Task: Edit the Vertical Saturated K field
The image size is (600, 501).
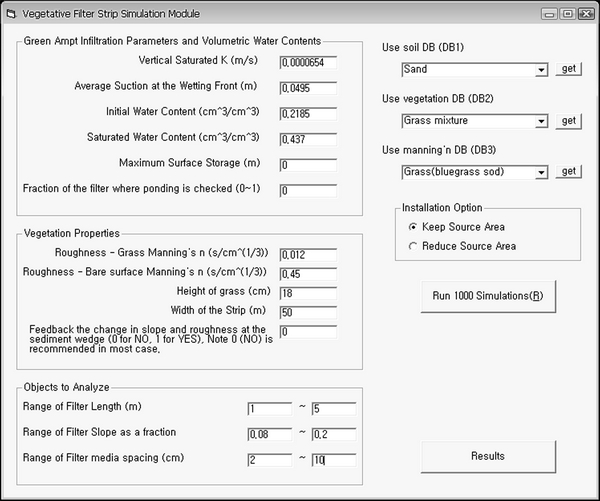Action: [308, 62]
